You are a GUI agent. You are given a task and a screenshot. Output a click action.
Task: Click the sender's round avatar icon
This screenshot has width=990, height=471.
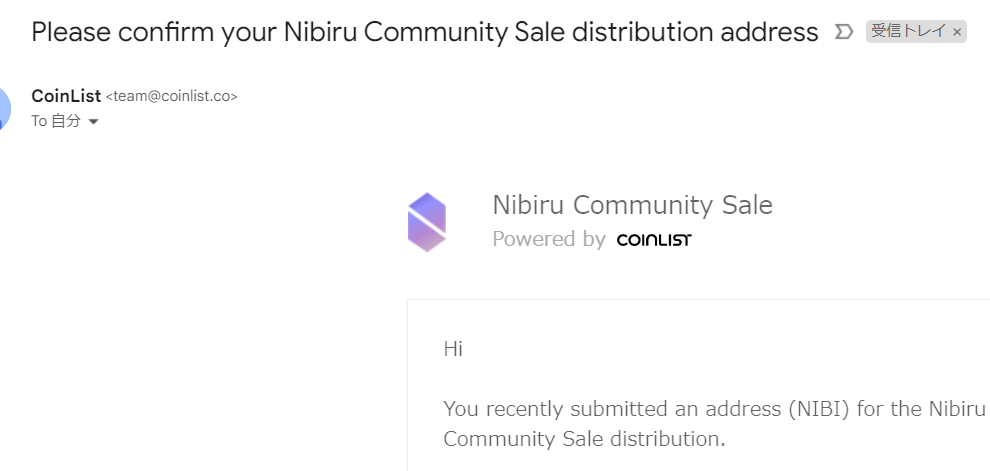pos(5,108)
